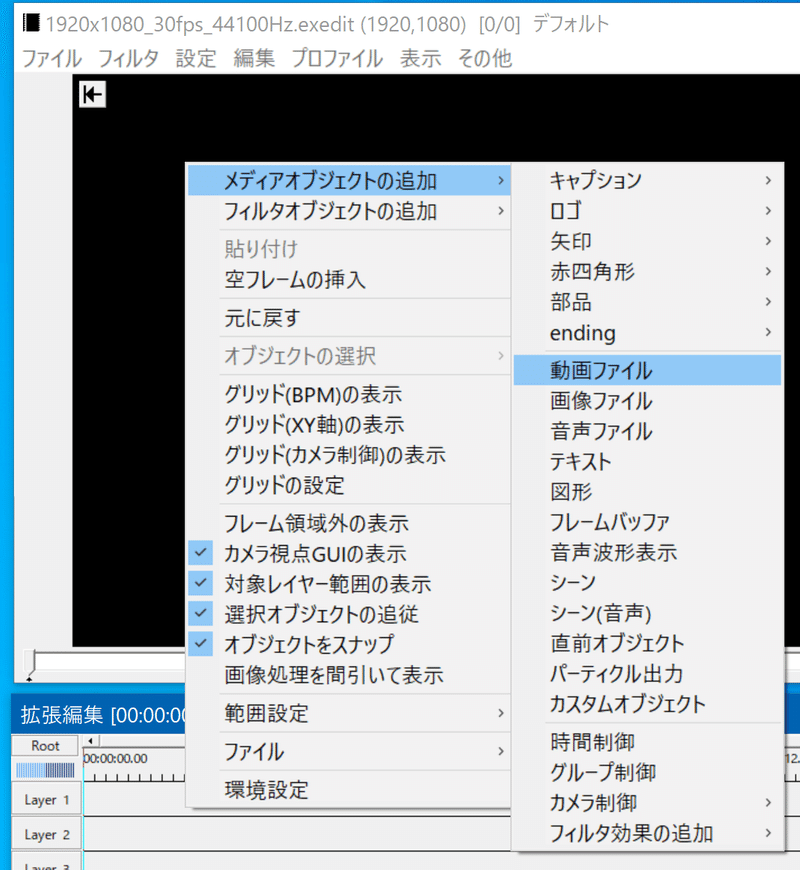Open the 表示 menu
The height and width of the screenshot is (870, 800).
click(421, 58)
